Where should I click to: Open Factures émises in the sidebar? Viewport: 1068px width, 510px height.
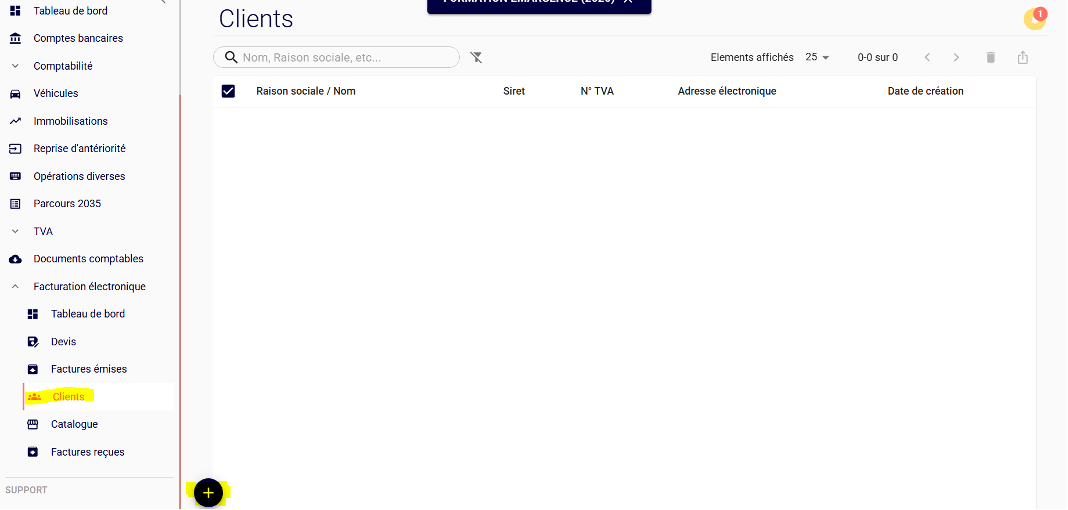pos(89,369)
